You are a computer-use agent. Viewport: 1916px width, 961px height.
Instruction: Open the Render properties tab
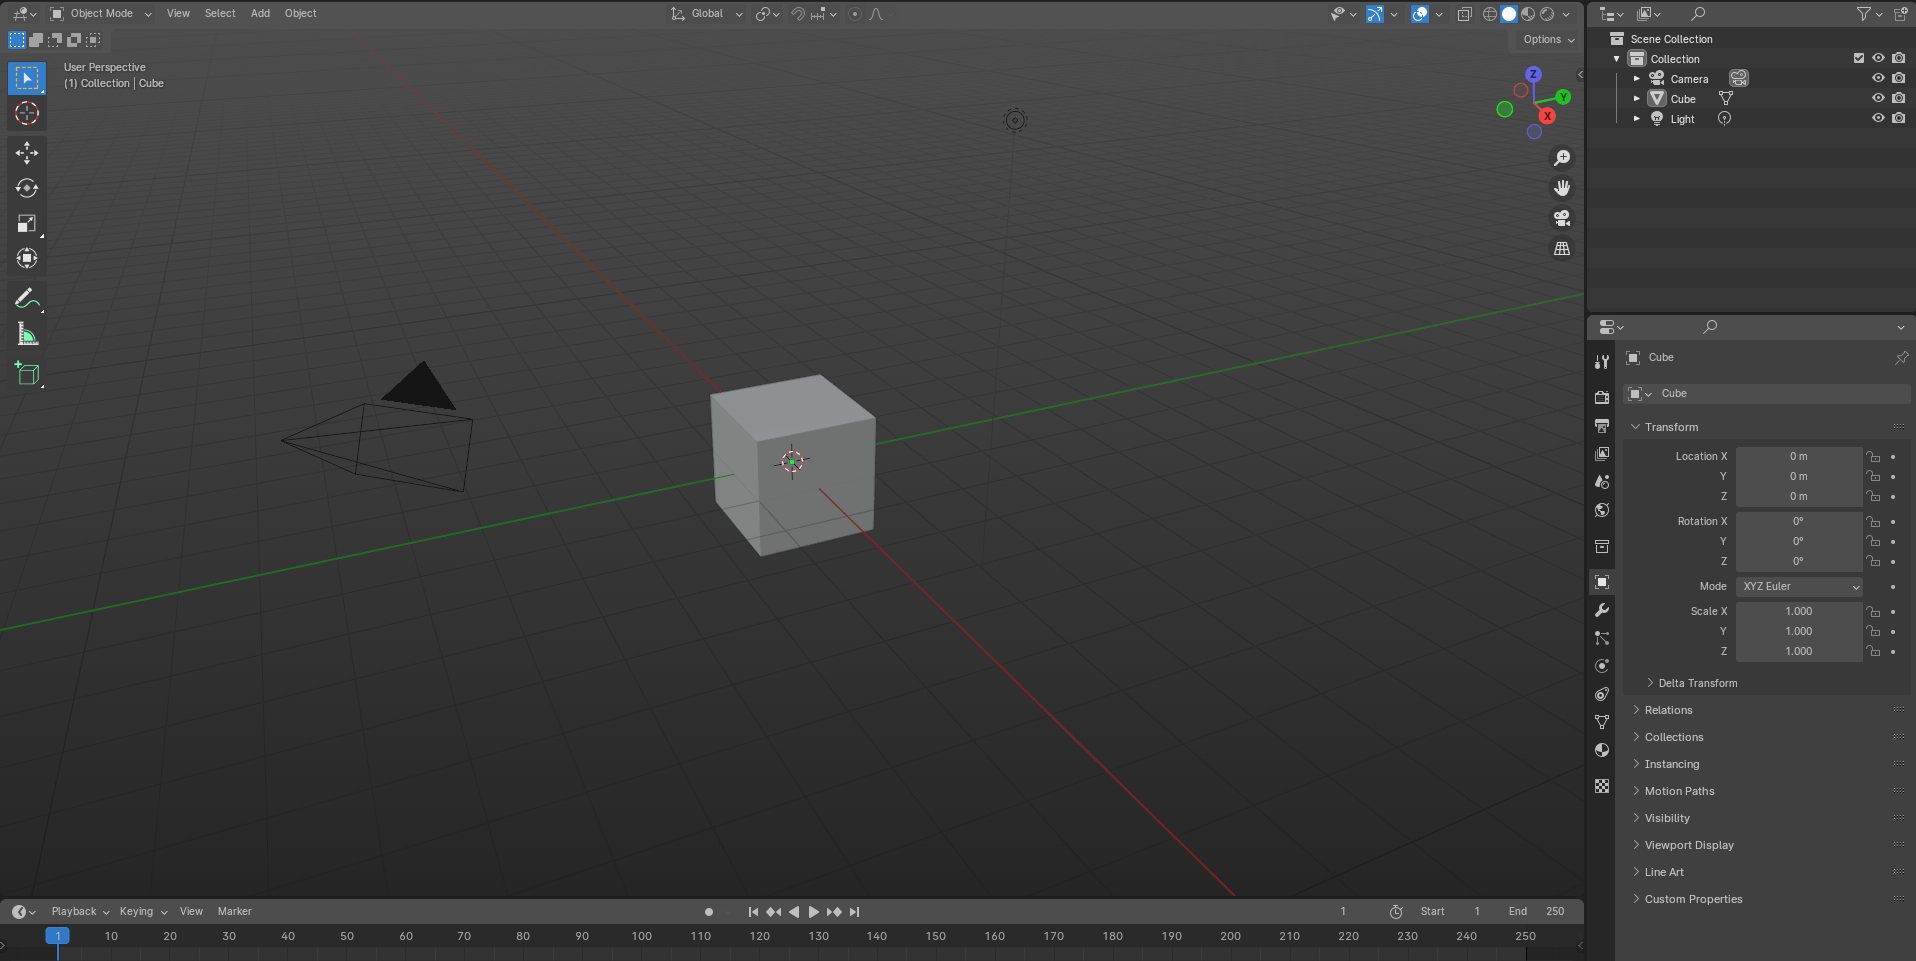pyautogui.click(x=1602, y=397)
